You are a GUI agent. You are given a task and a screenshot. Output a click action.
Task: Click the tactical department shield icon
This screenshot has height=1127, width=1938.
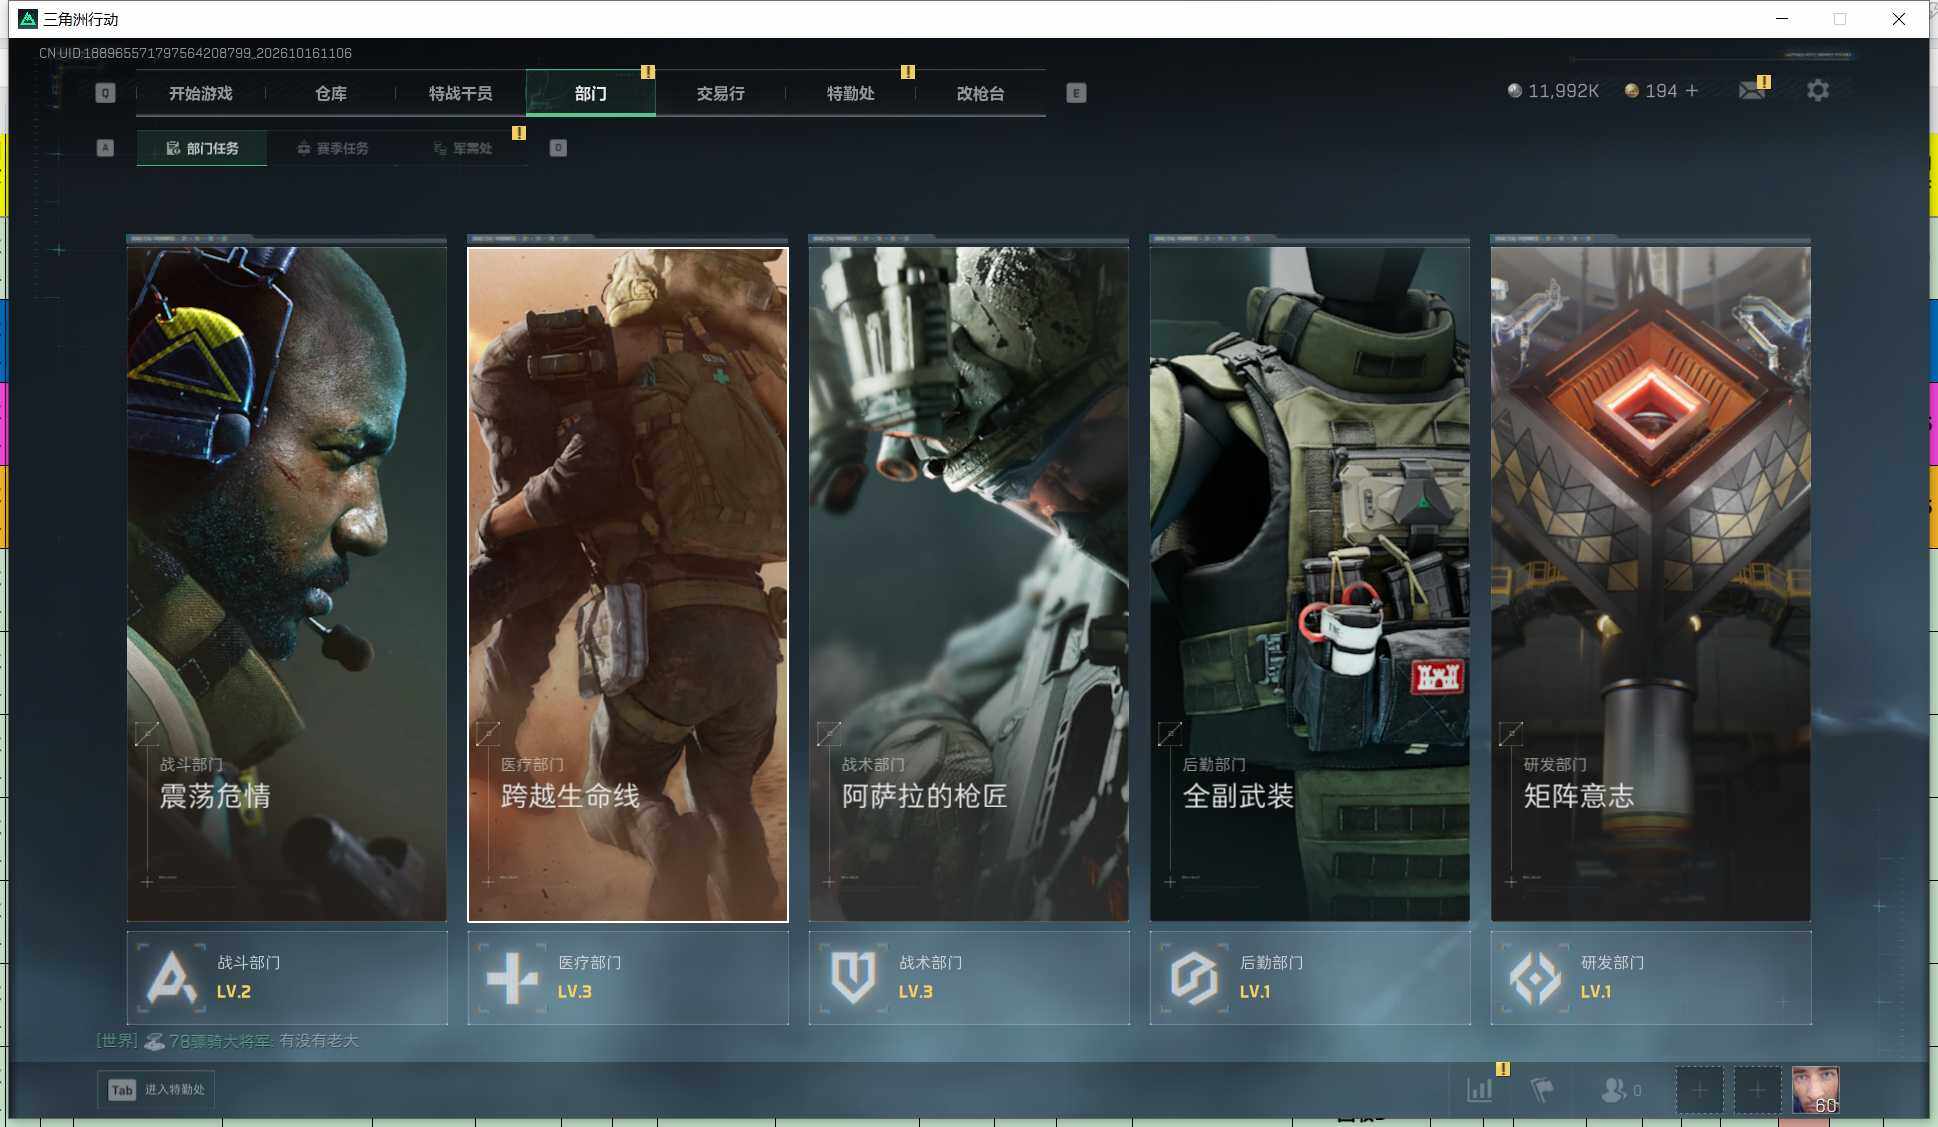pos(853,977)
